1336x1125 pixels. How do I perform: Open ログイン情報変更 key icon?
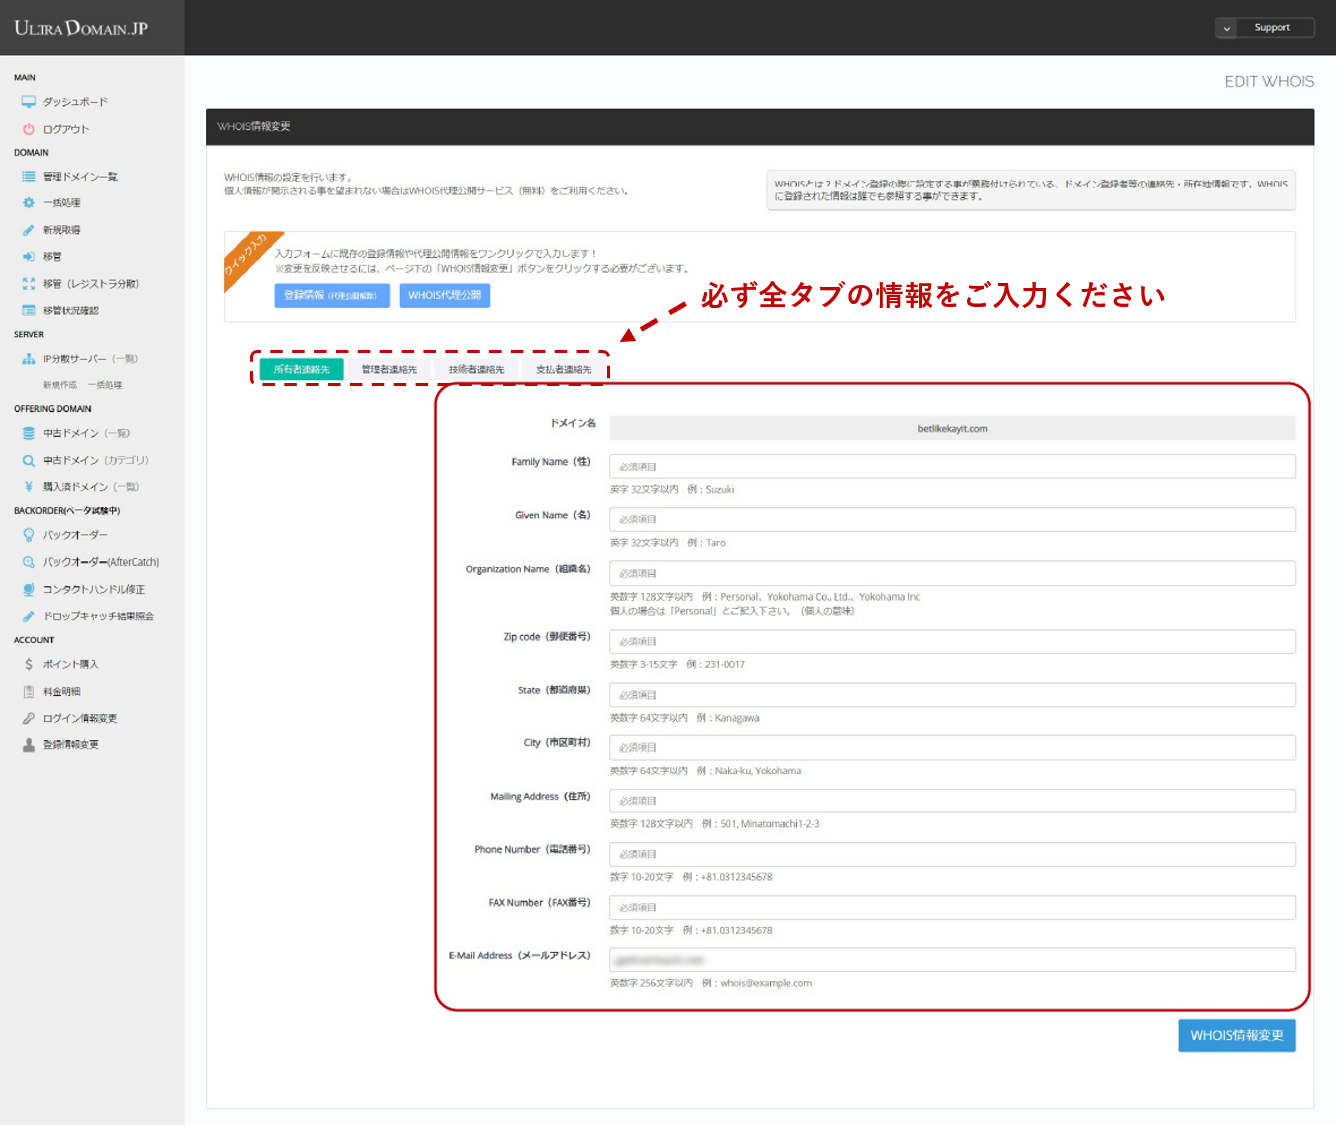pos(29,718)
